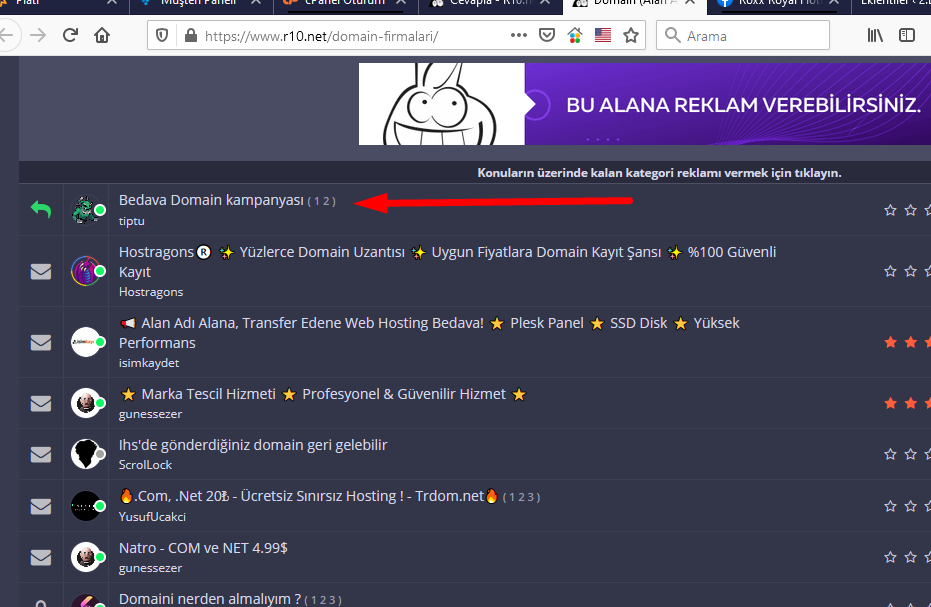Click the colorful extension icon in URL bar
The height and width of the screenshot is (607, 931).
point(575,36)
